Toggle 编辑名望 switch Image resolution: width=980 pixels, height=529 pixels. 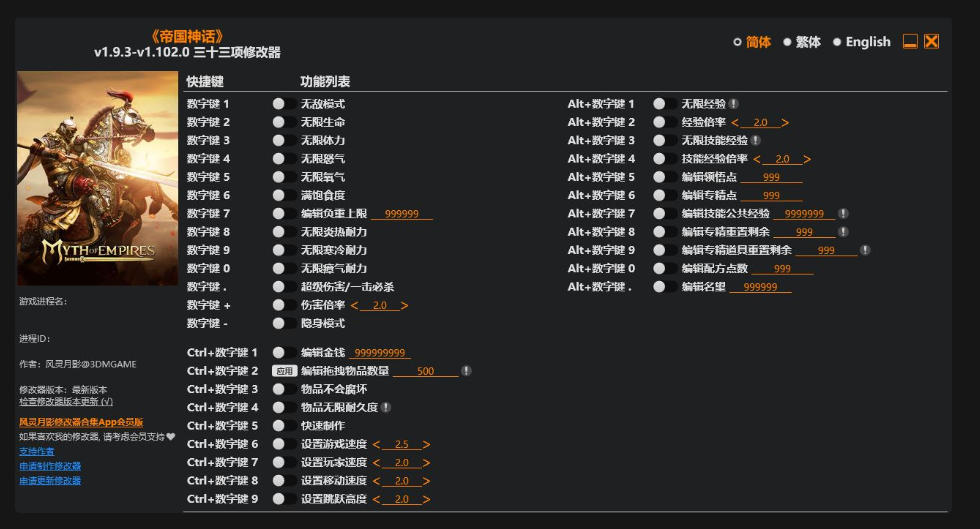664,286
